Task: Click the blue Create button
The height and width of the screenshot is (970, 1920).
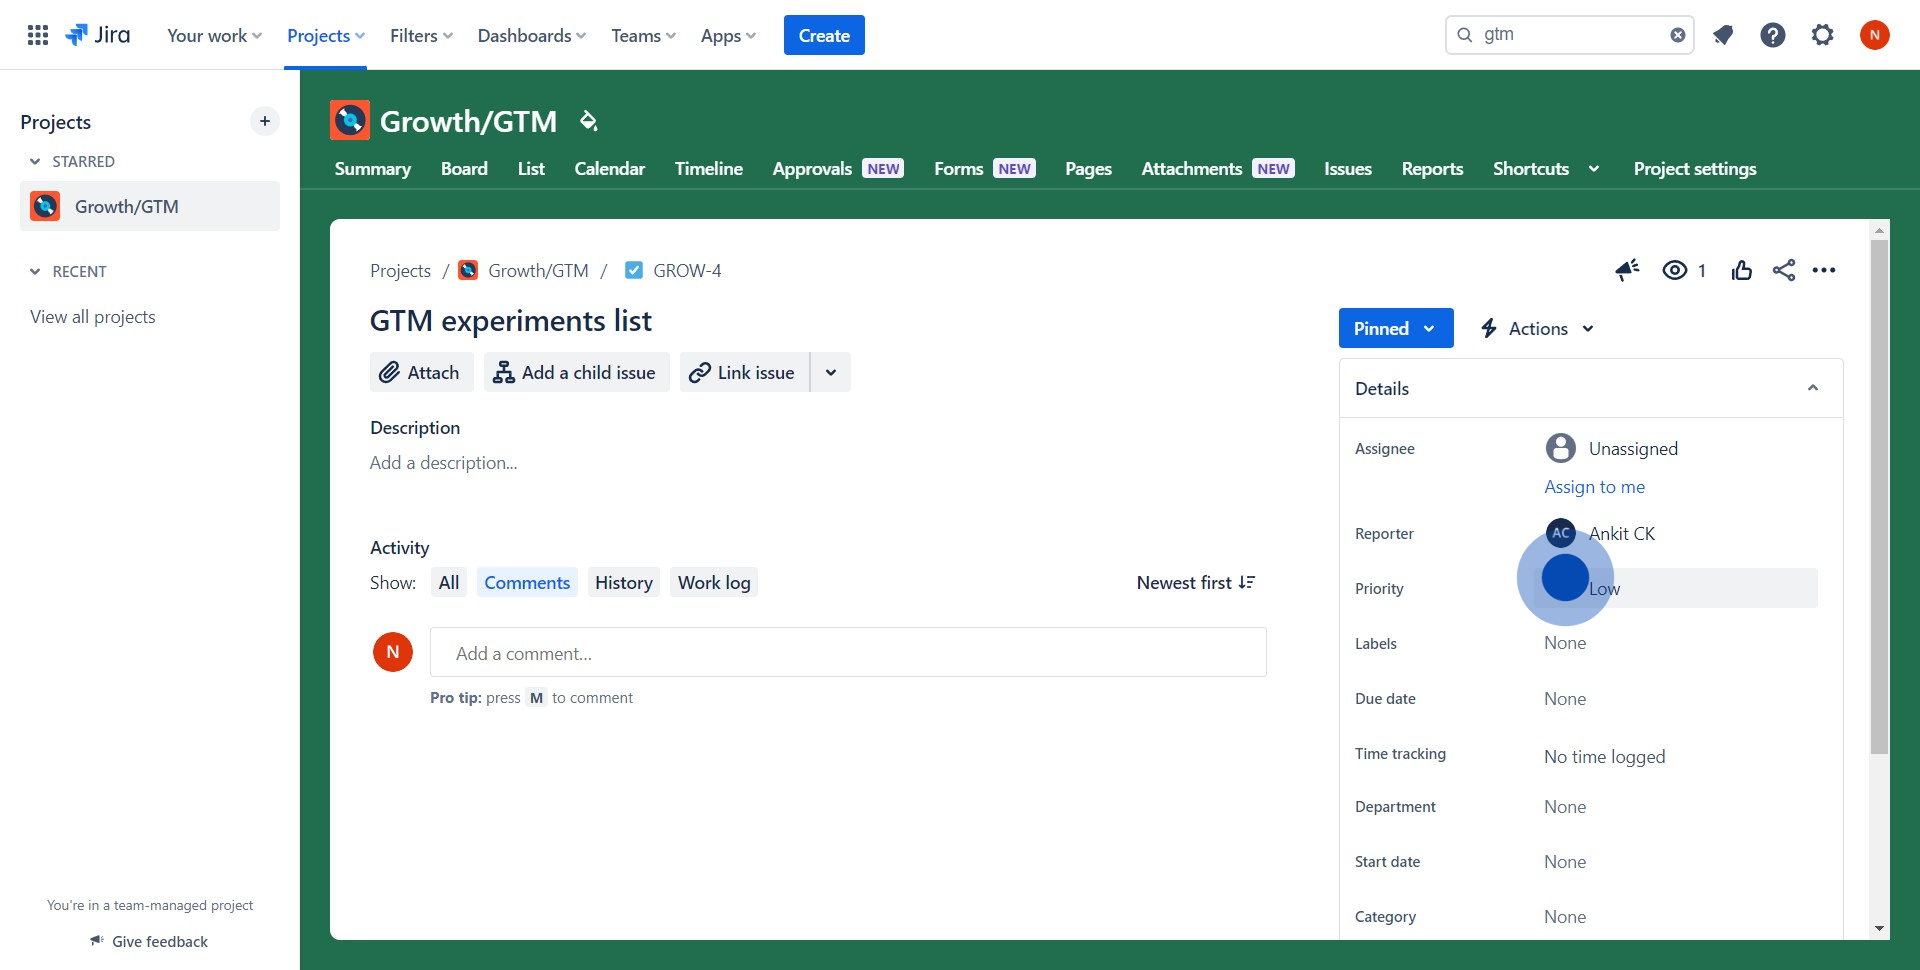Action: tap(824, 35)
